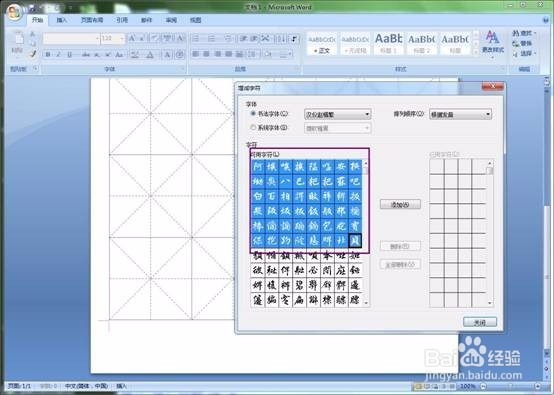Click the Change Case Aa icon
This screenshot has height=395, width=554.
[x=120, y=54]
